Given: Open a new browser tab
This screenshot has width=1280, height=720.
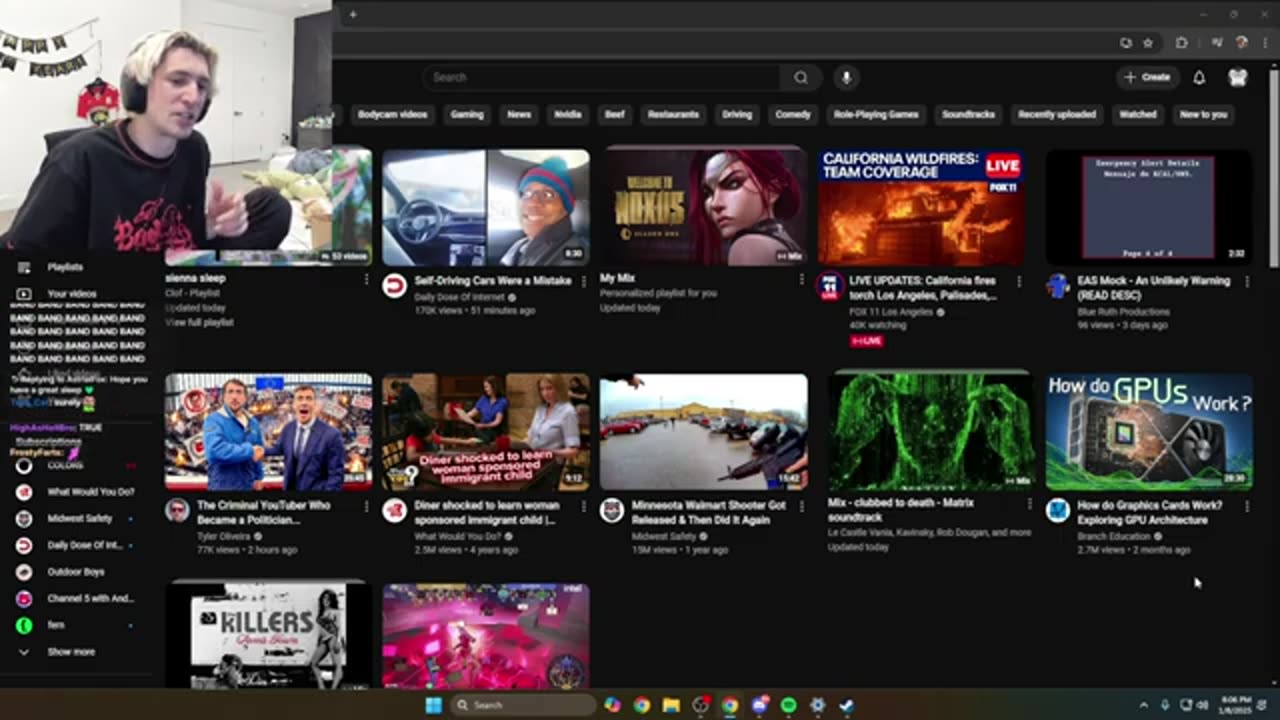Looking at the screenshot, I should [x=353, y=14].
